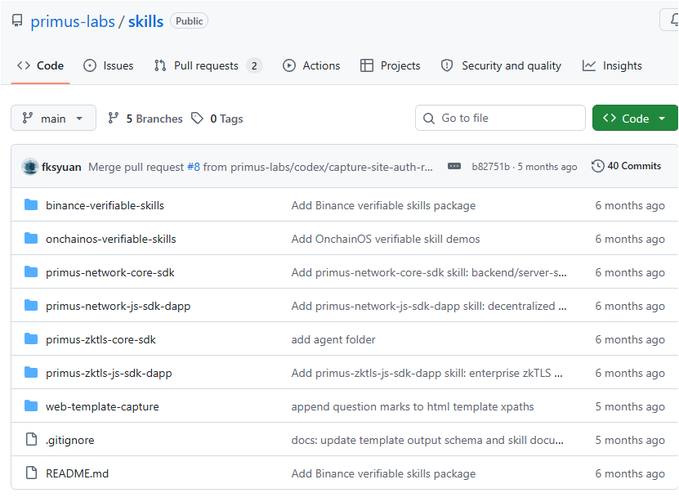
Task: Click folder icon for primus-network-js-sdk-dapp
Action: 31,305
